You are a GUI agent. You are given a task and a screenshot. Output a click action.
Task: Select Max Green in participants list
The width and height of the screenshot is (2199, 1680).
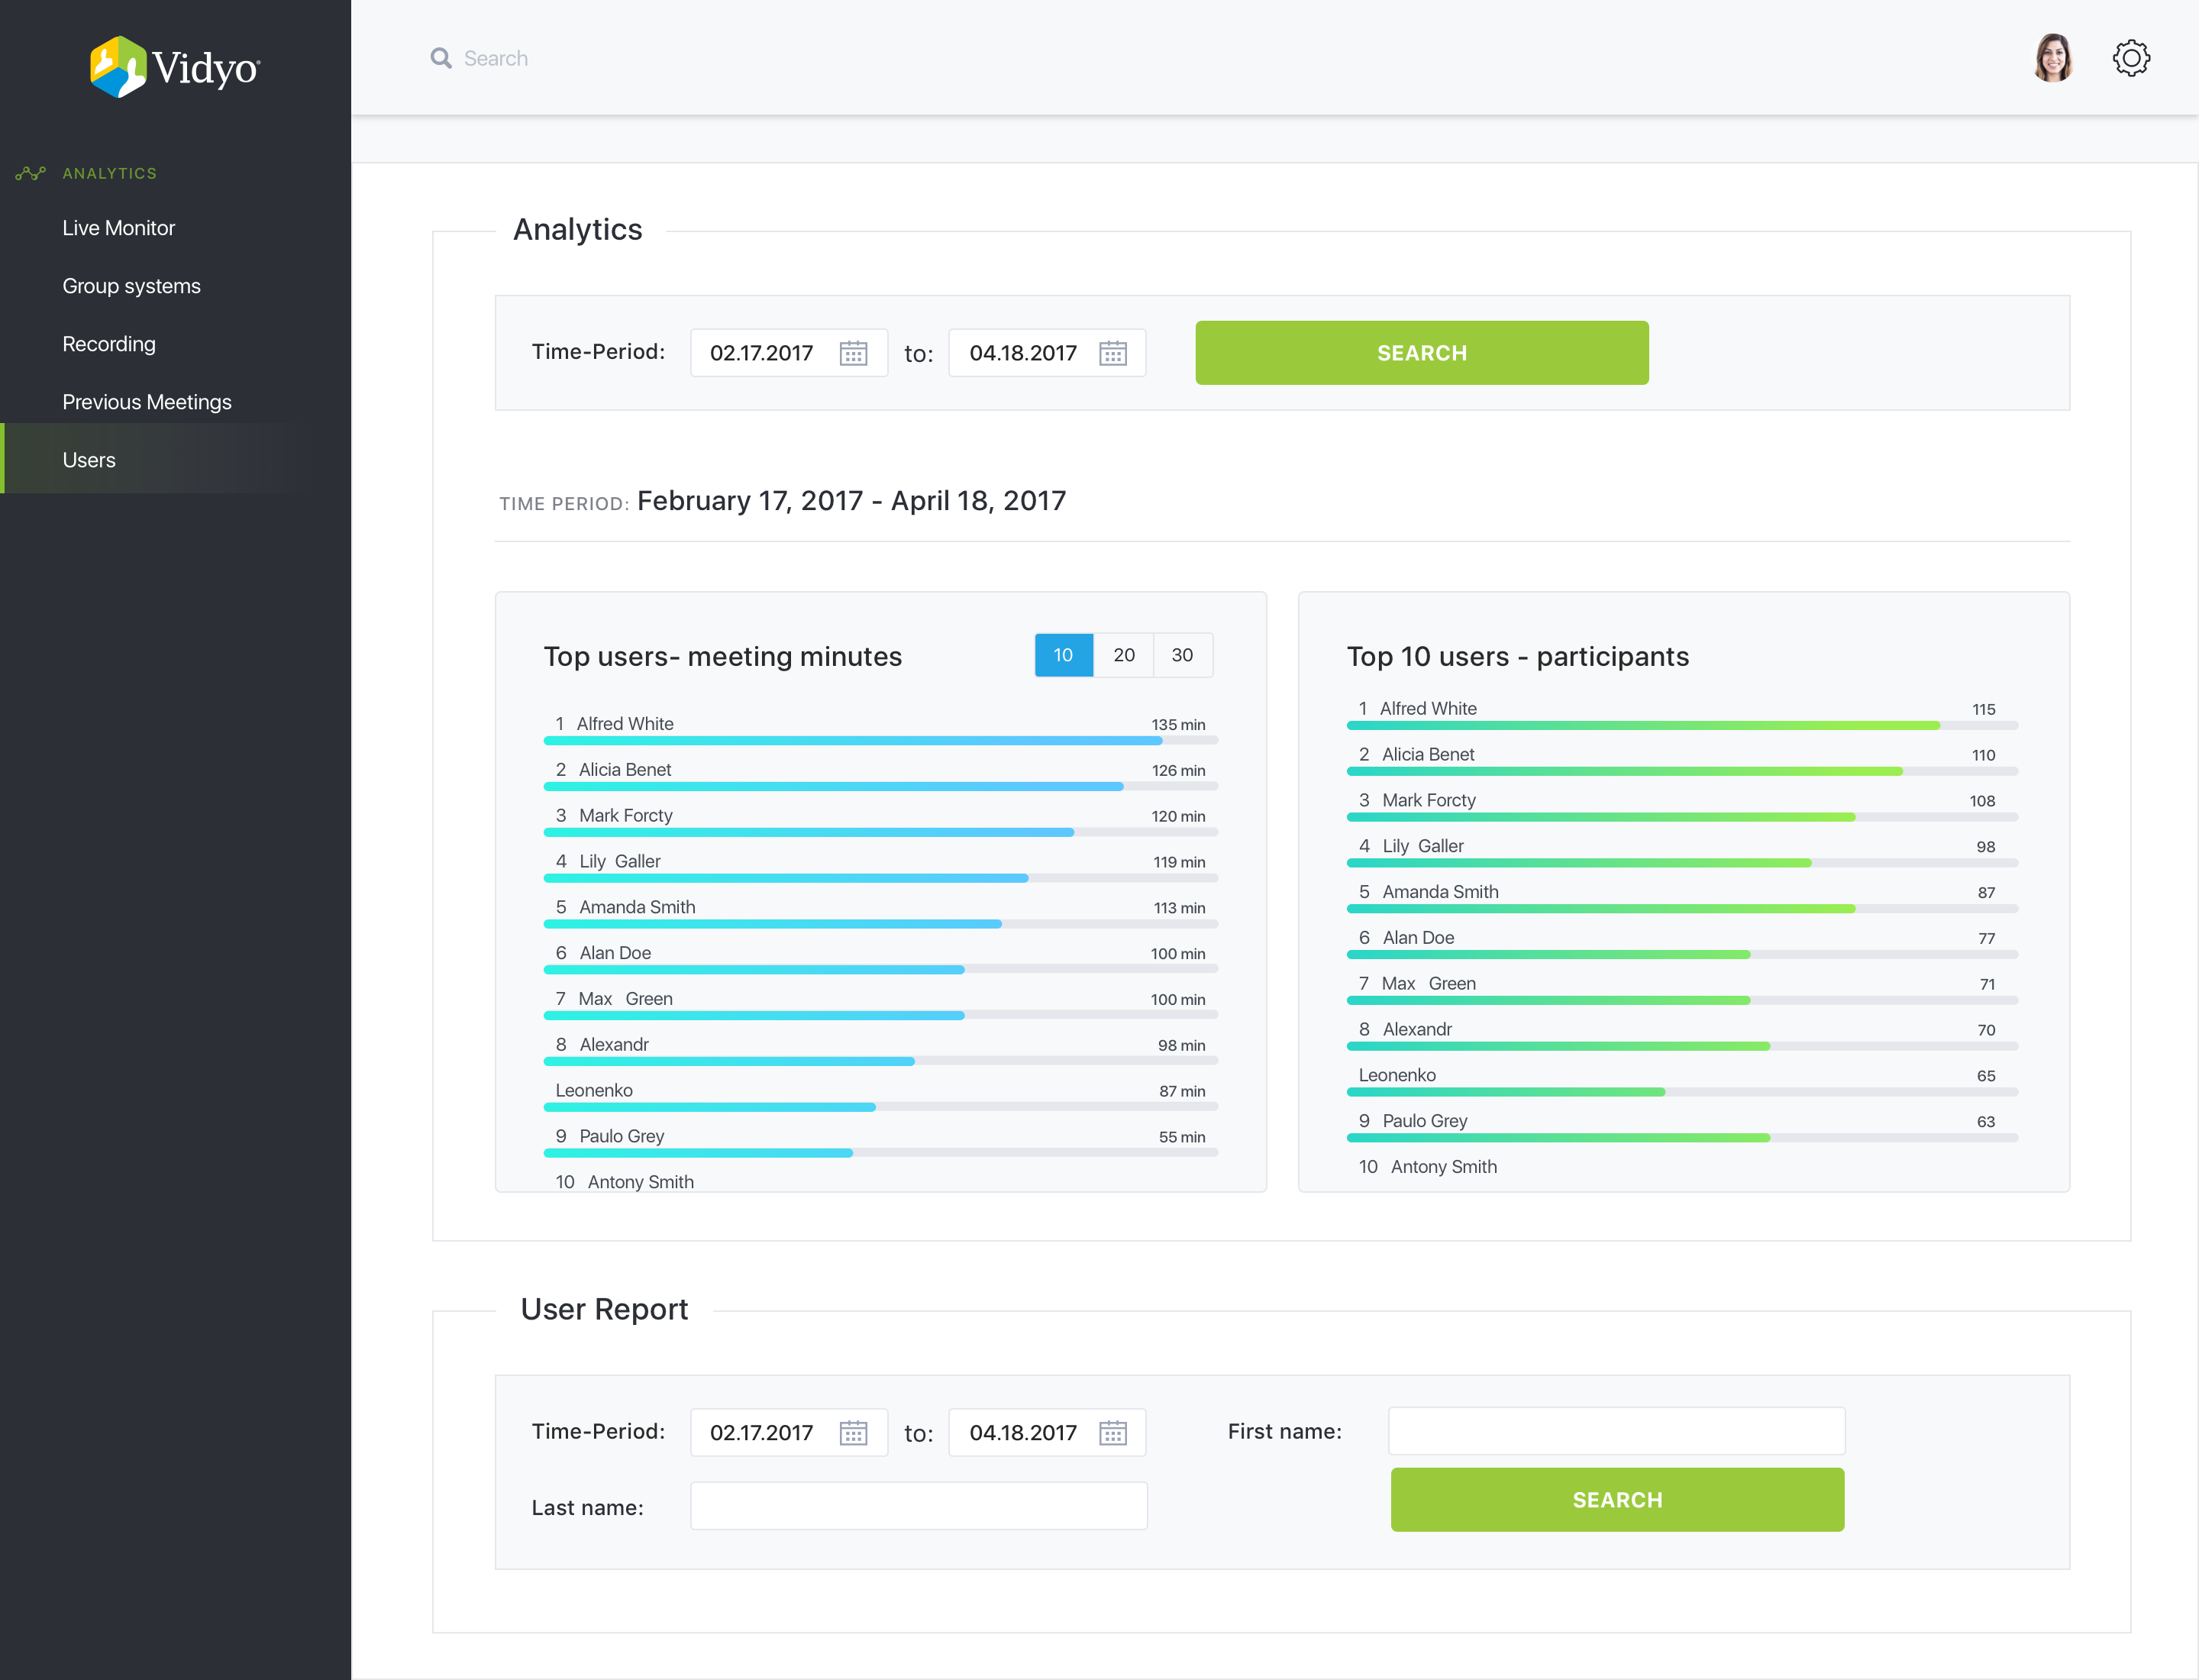click(1428, 984)
